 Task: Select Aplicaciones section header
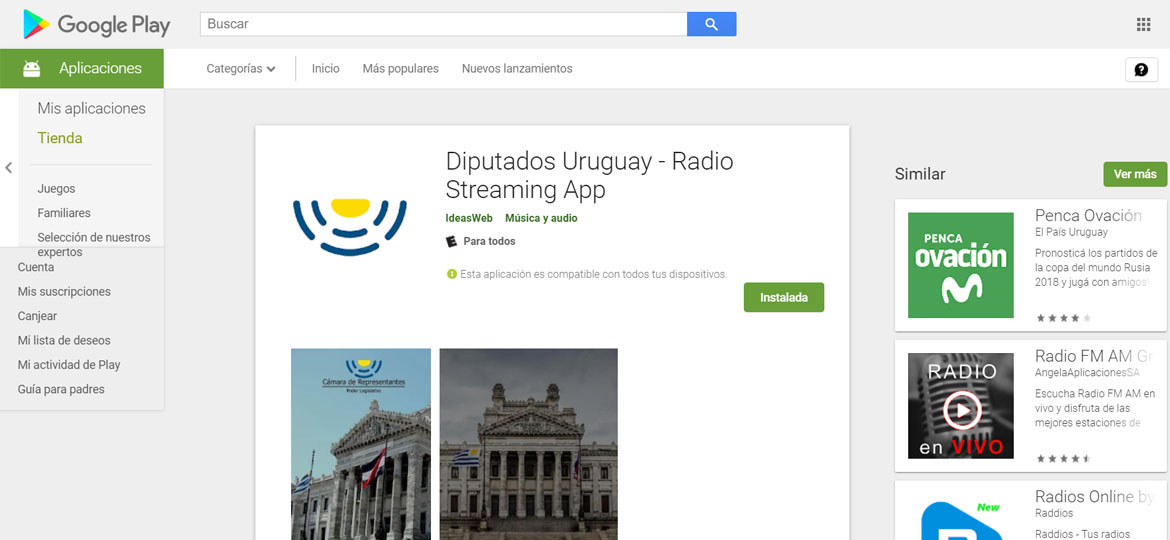click(82, 69)
